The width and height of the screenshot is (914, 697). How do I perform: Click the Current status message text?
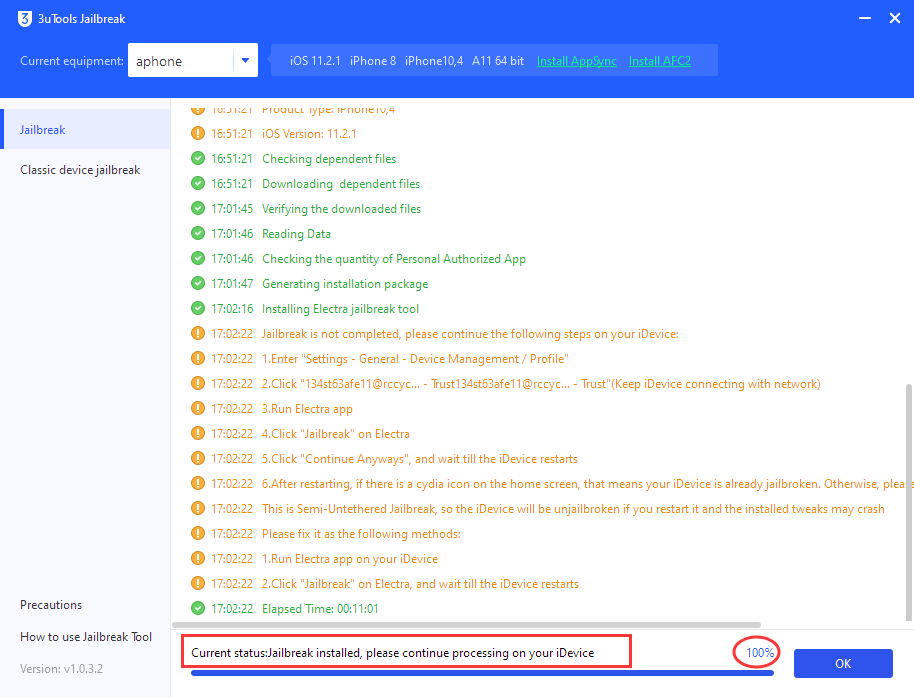point(392,653)
